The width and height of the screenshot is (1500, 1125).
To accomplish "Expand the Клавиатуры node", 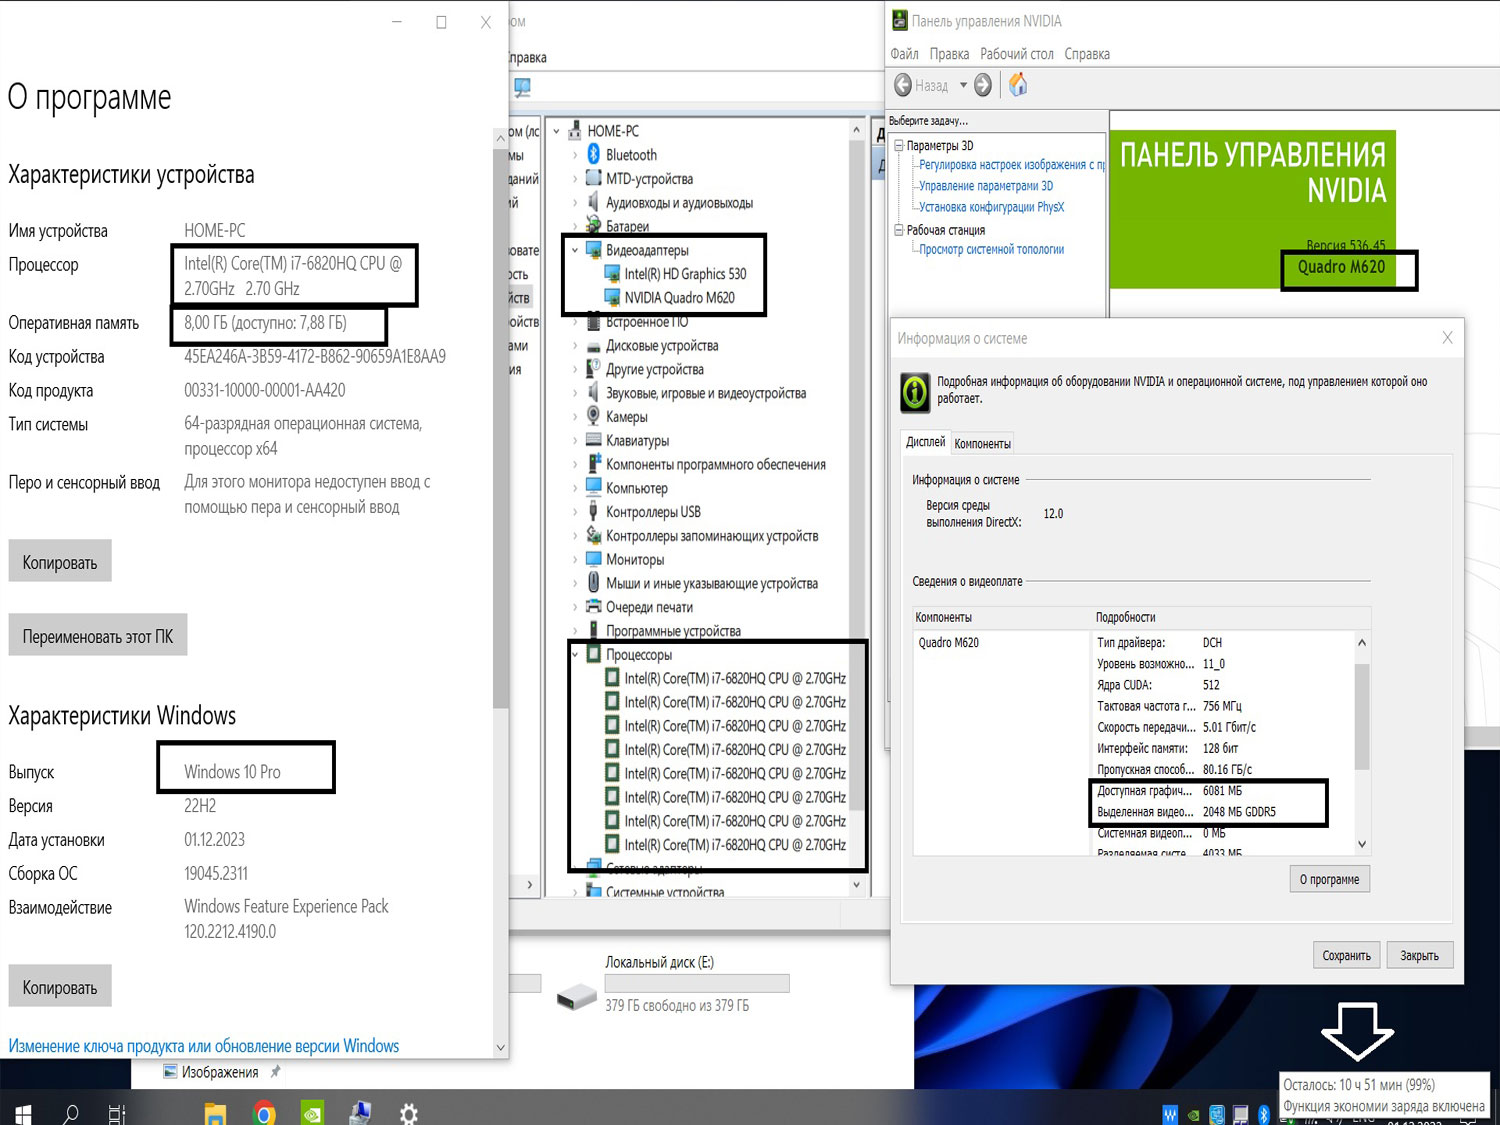I will [x=575, y=441].
